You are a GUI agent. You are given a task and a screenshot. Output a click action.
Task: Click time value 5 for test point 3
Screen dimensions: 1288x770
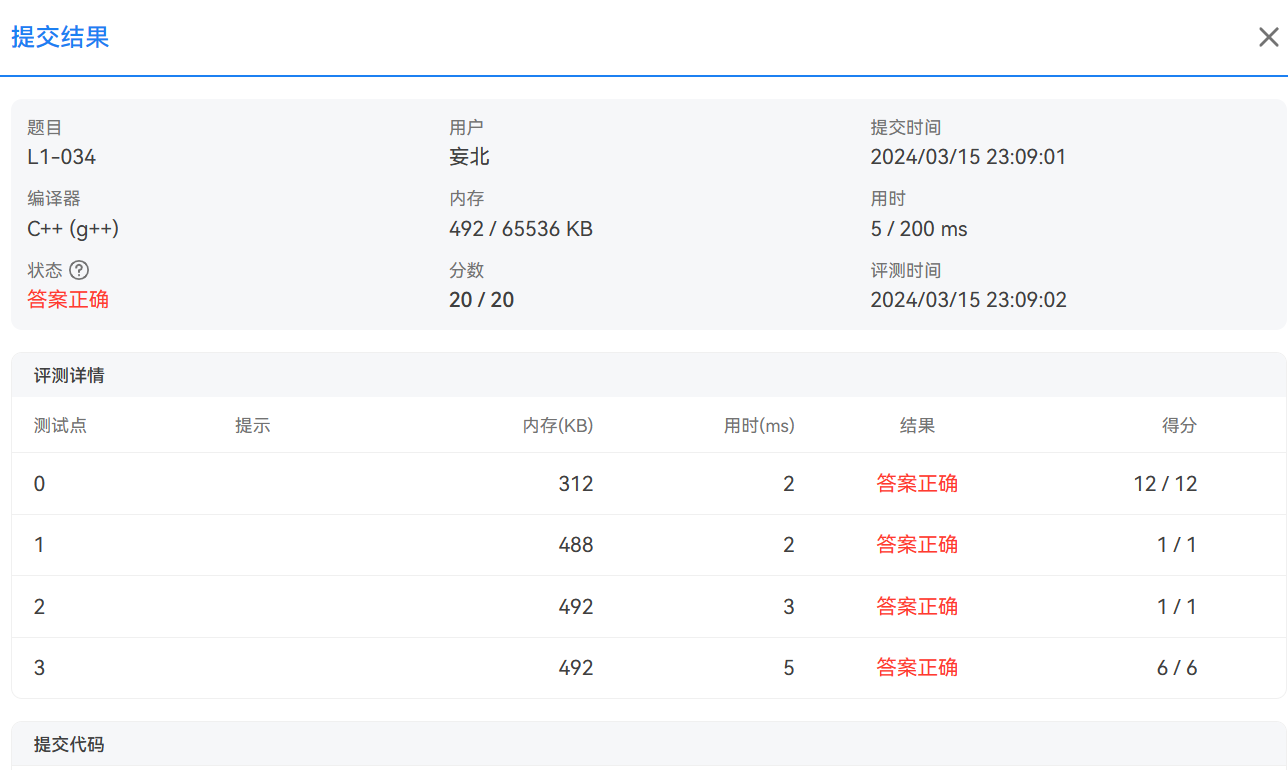coord(789,668)
